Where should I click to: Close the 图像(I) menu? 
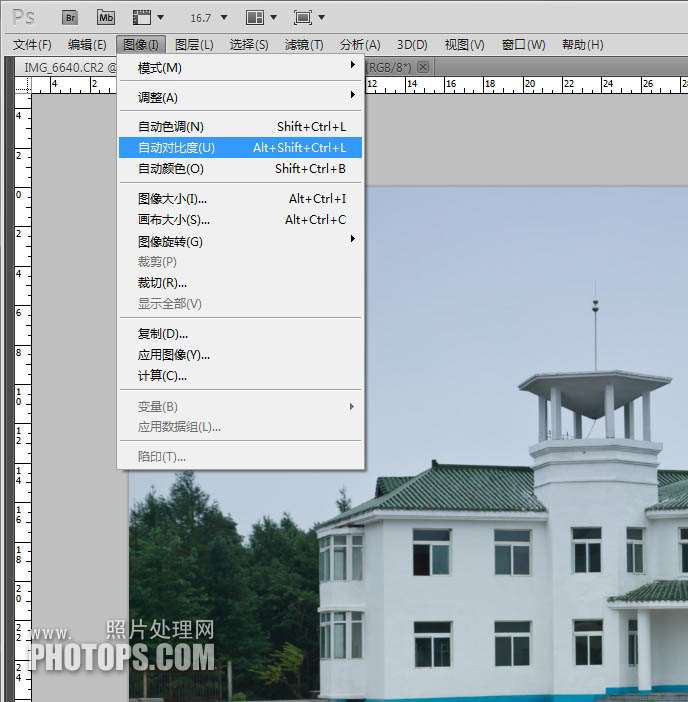tap(141, 45)
